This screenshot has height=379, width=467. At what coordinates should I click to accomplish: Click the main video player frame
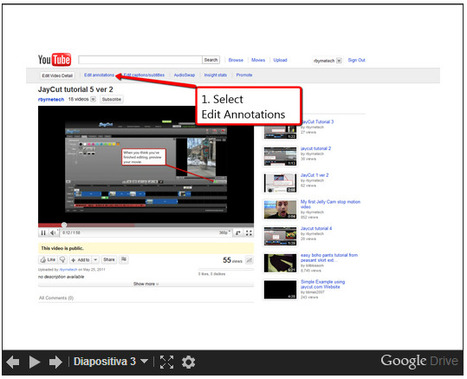(146, 164)
